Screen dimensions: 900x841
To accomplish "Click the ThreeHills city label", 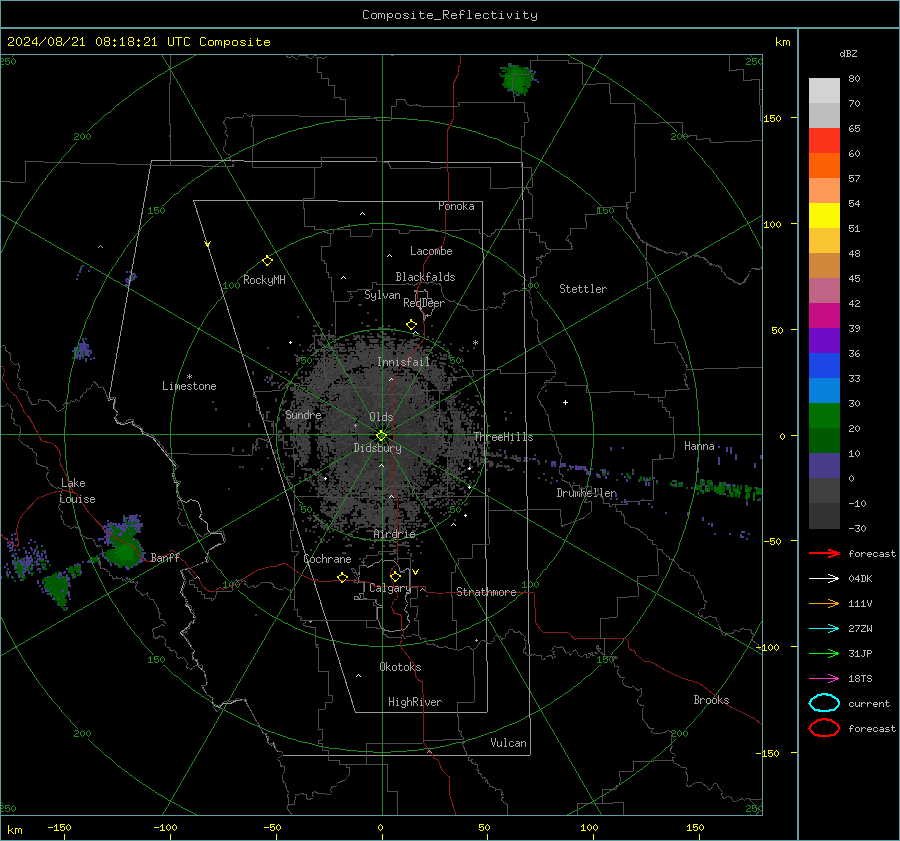I will click(503, 437).
